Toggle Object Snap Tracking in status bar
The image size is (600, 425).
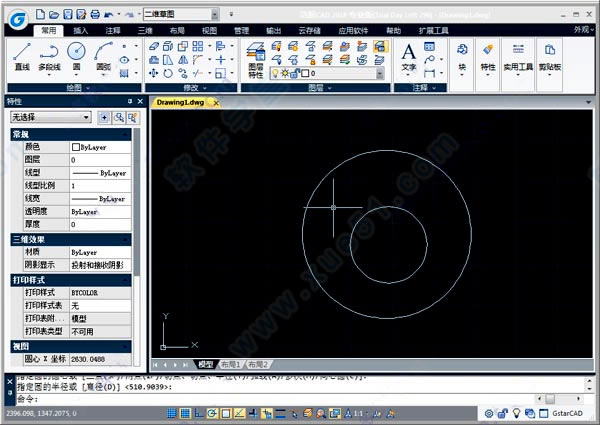(239, 413)
